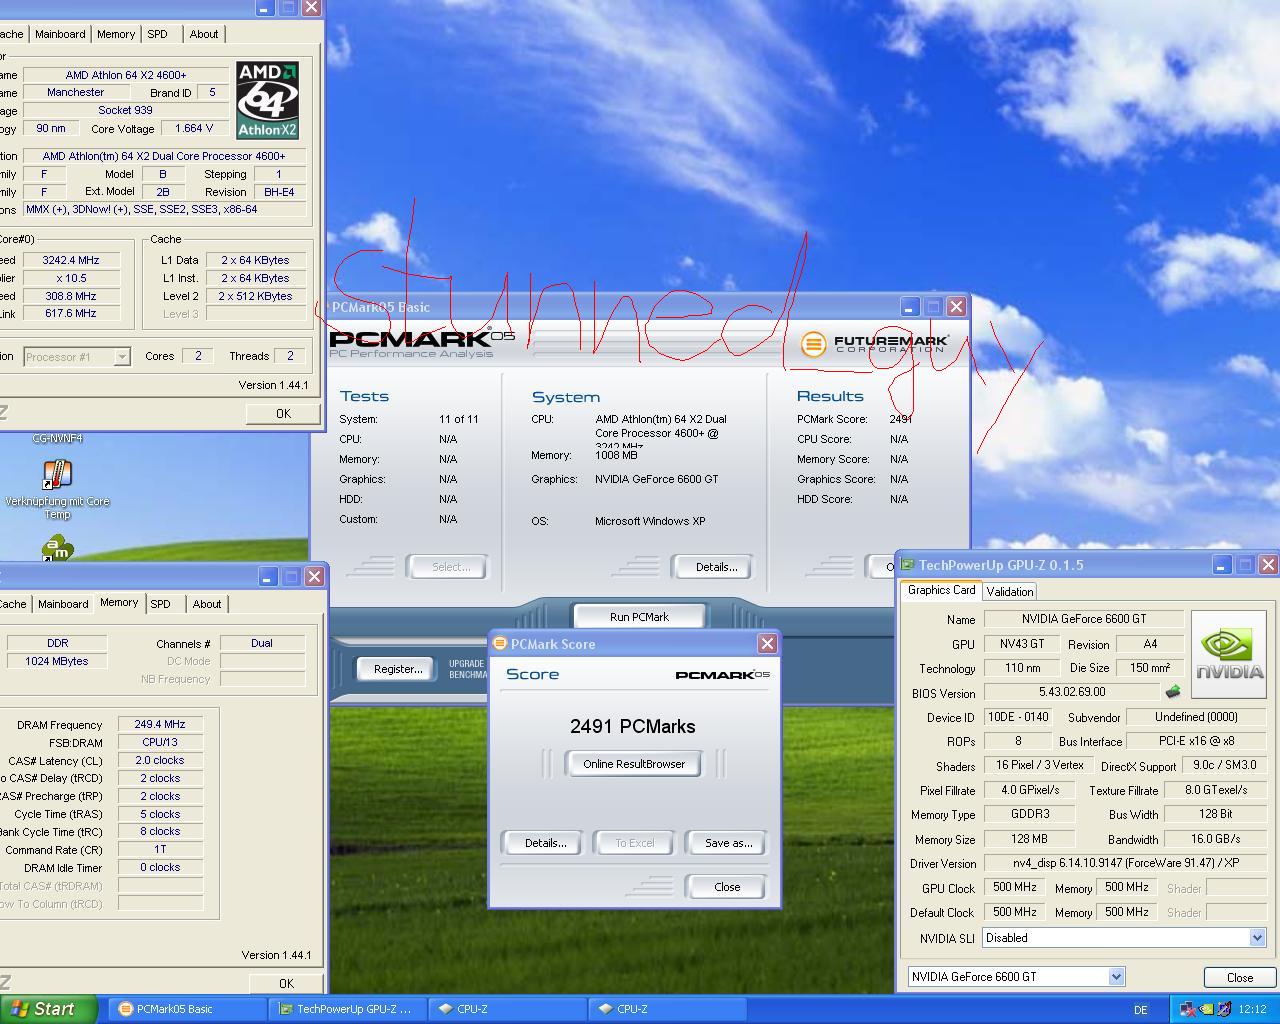Select the Graphics Card tab in GPU-Z

point(941,590)
